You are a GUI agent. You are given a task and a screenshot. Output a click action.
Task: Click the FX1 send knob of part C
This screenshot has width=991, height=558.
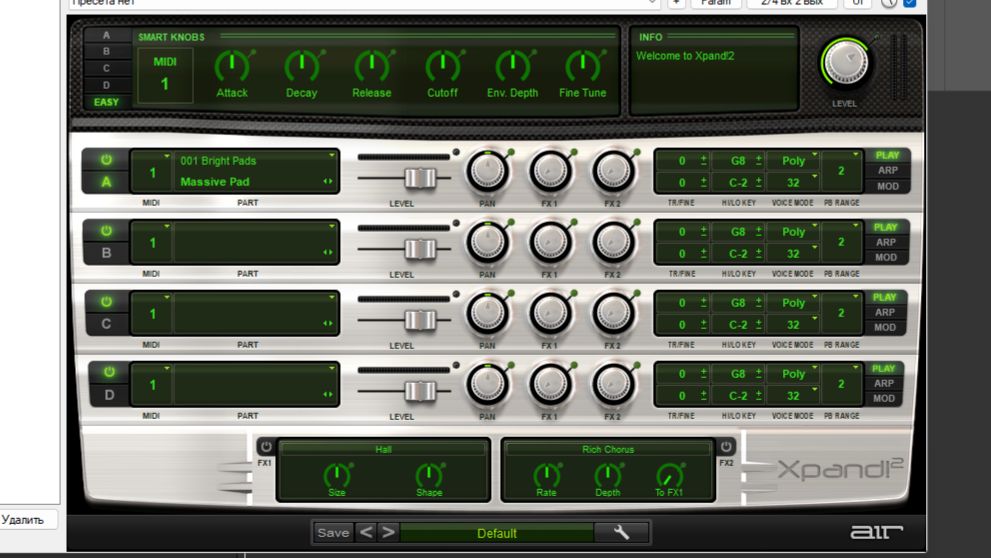[550, 313]
